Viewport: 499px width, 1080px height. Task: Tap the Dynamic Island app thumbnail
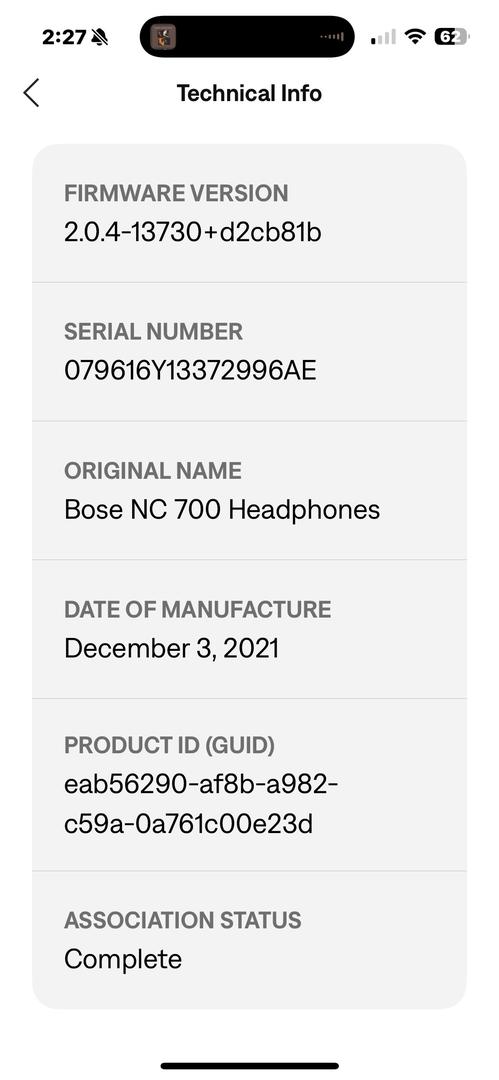click(x=163, y=37)
